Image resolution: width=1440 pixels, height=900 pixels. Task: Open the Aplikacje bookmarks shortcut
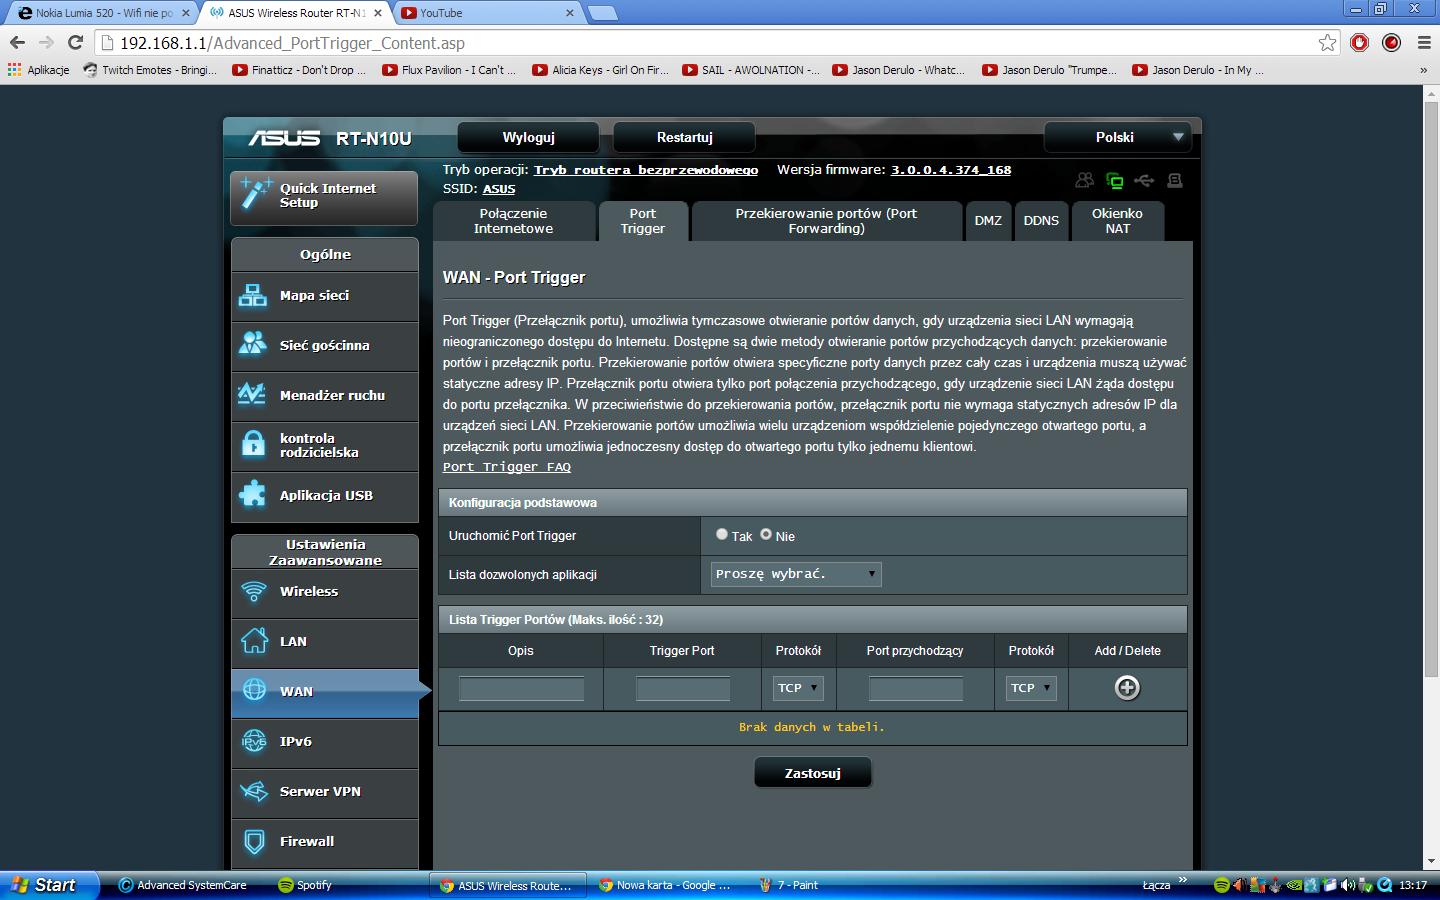point(39,70)
